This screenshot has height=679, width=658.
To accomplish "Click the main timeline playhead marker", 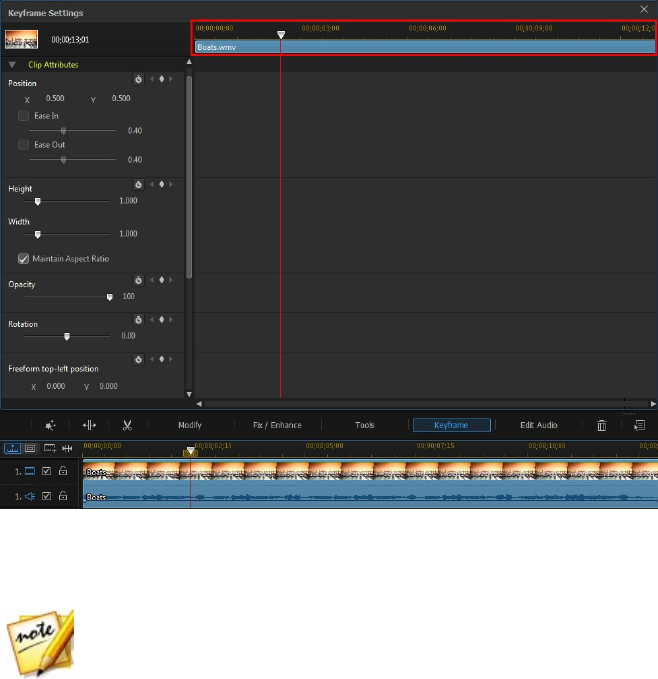I will 190,451.
